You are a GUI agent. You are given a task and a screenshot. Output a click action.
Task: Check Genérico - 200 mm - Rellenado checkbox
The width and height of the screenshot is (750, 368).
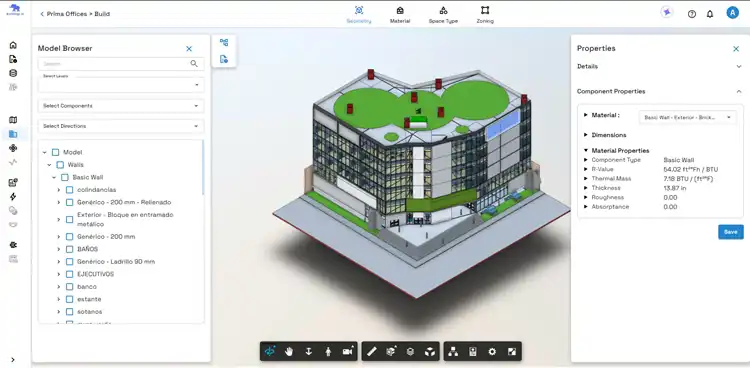69,202
